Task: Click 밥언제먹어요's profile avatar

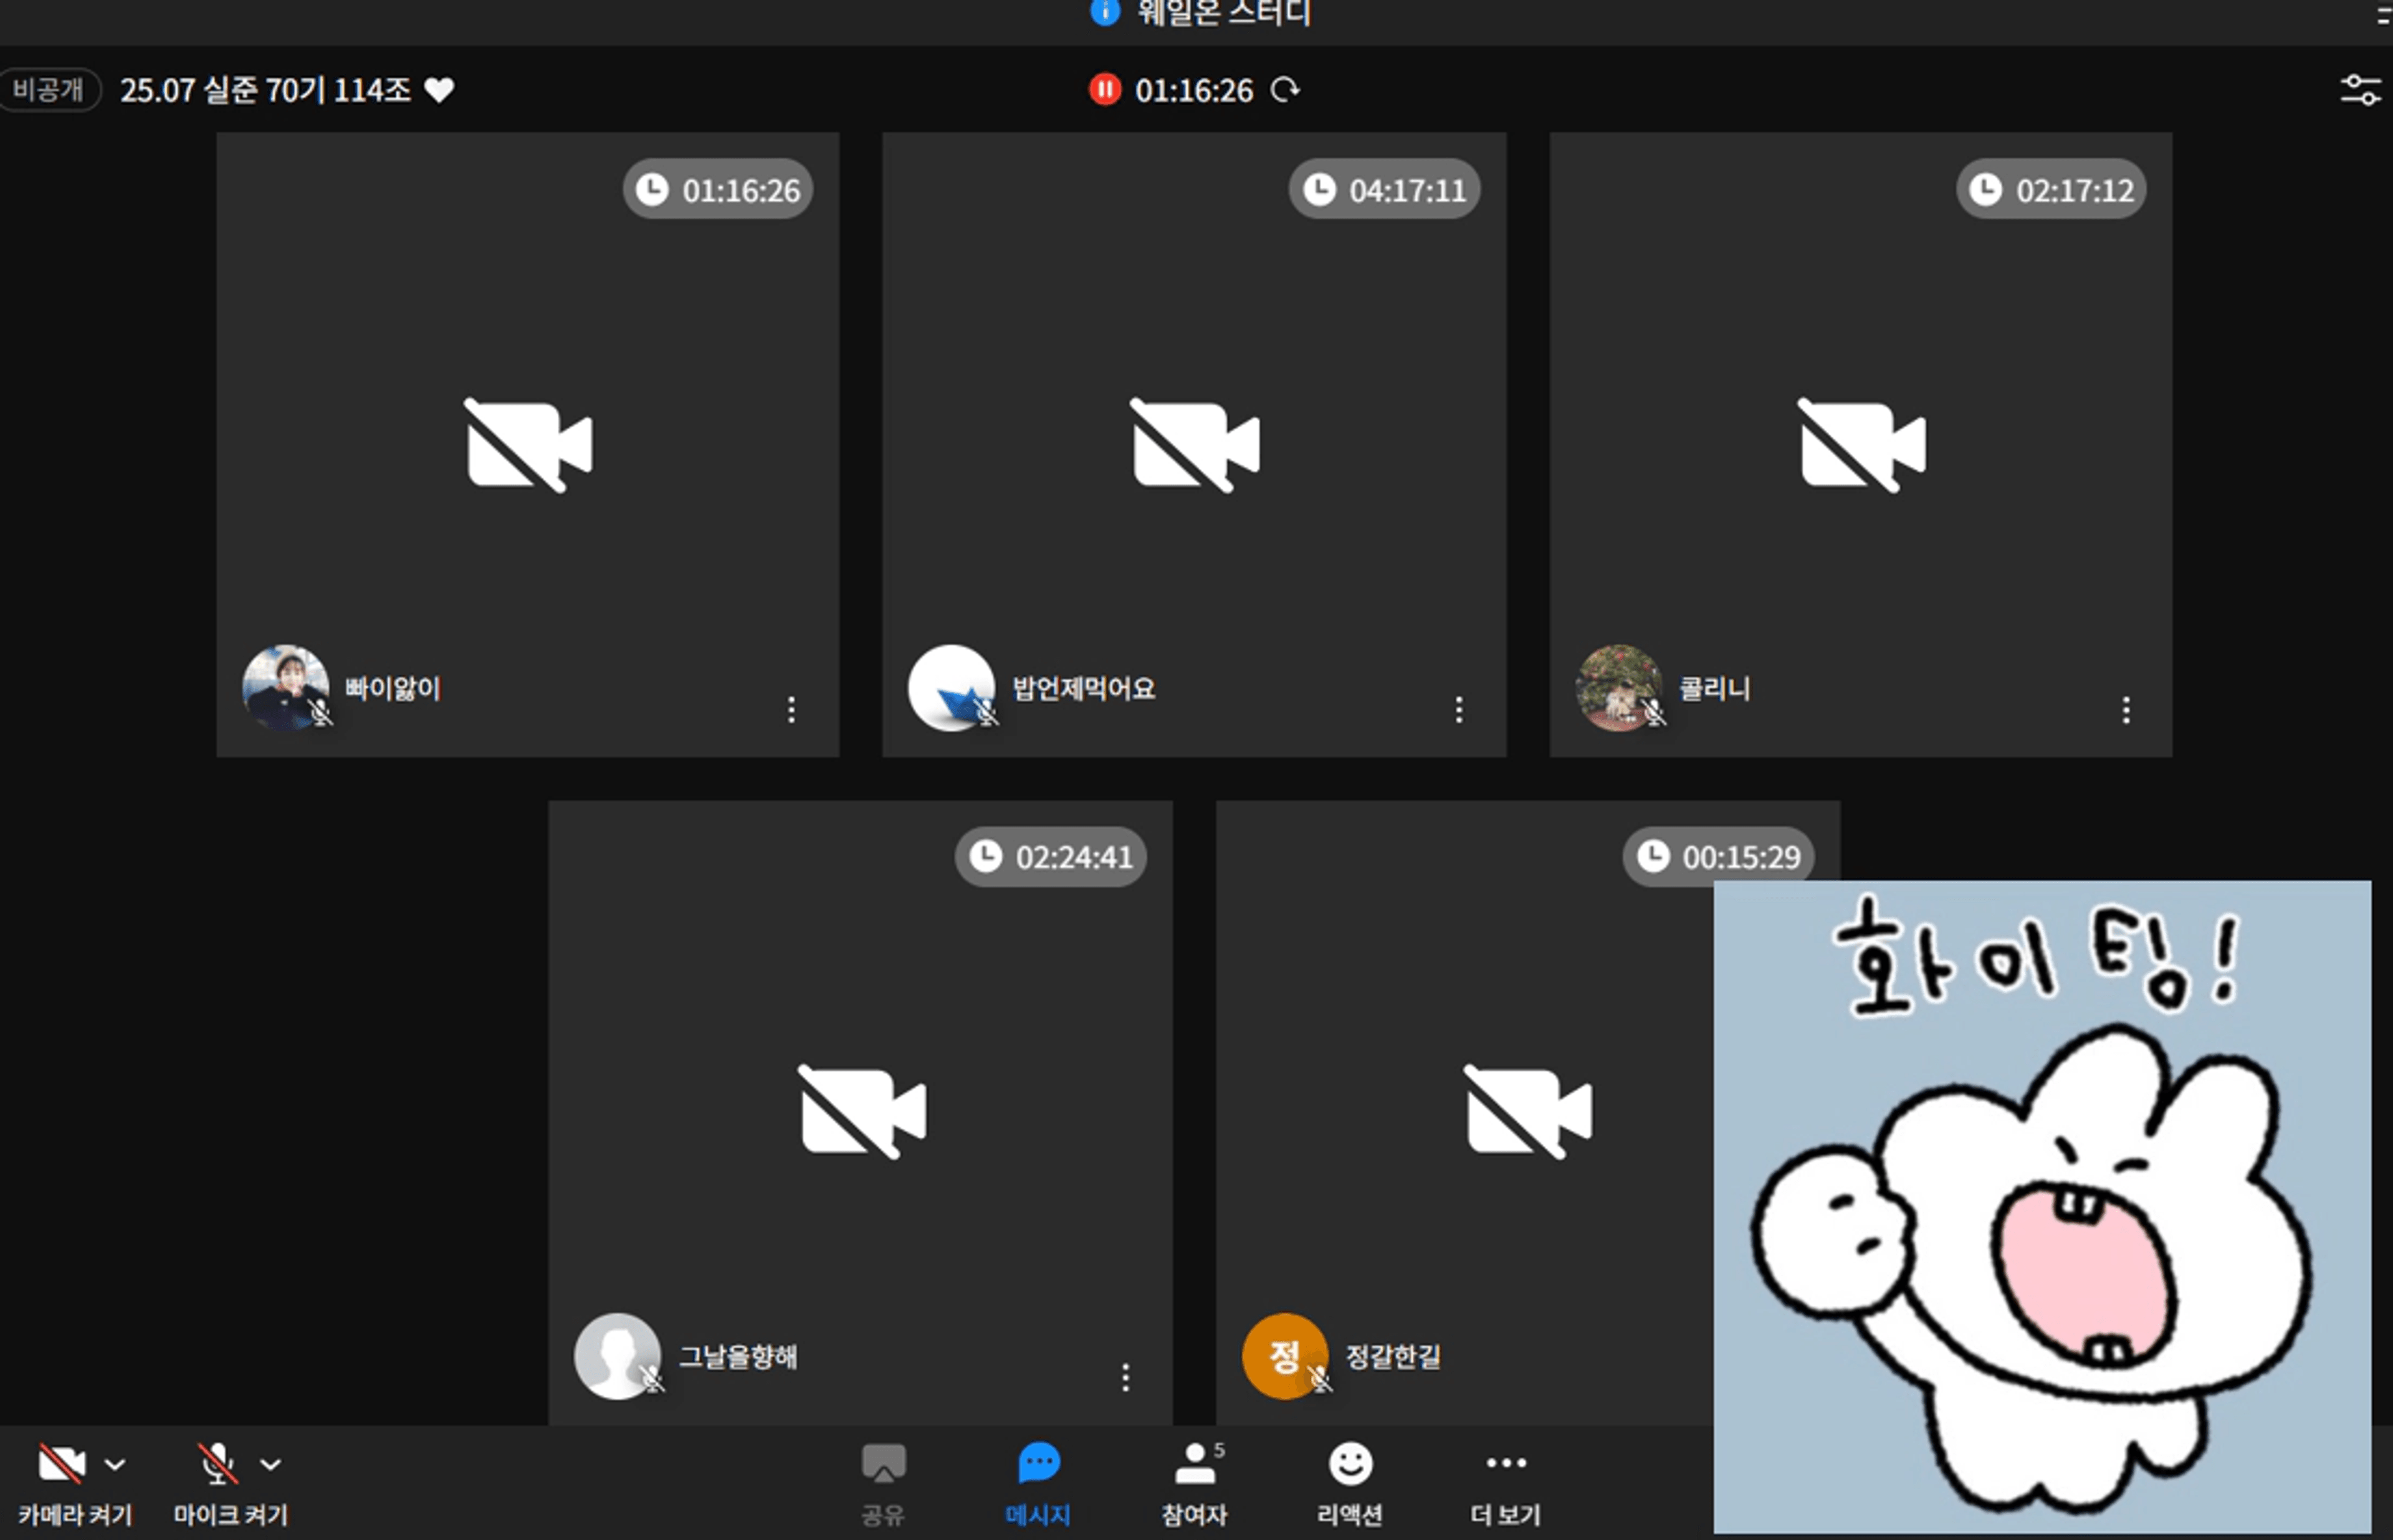Action: 952,688
